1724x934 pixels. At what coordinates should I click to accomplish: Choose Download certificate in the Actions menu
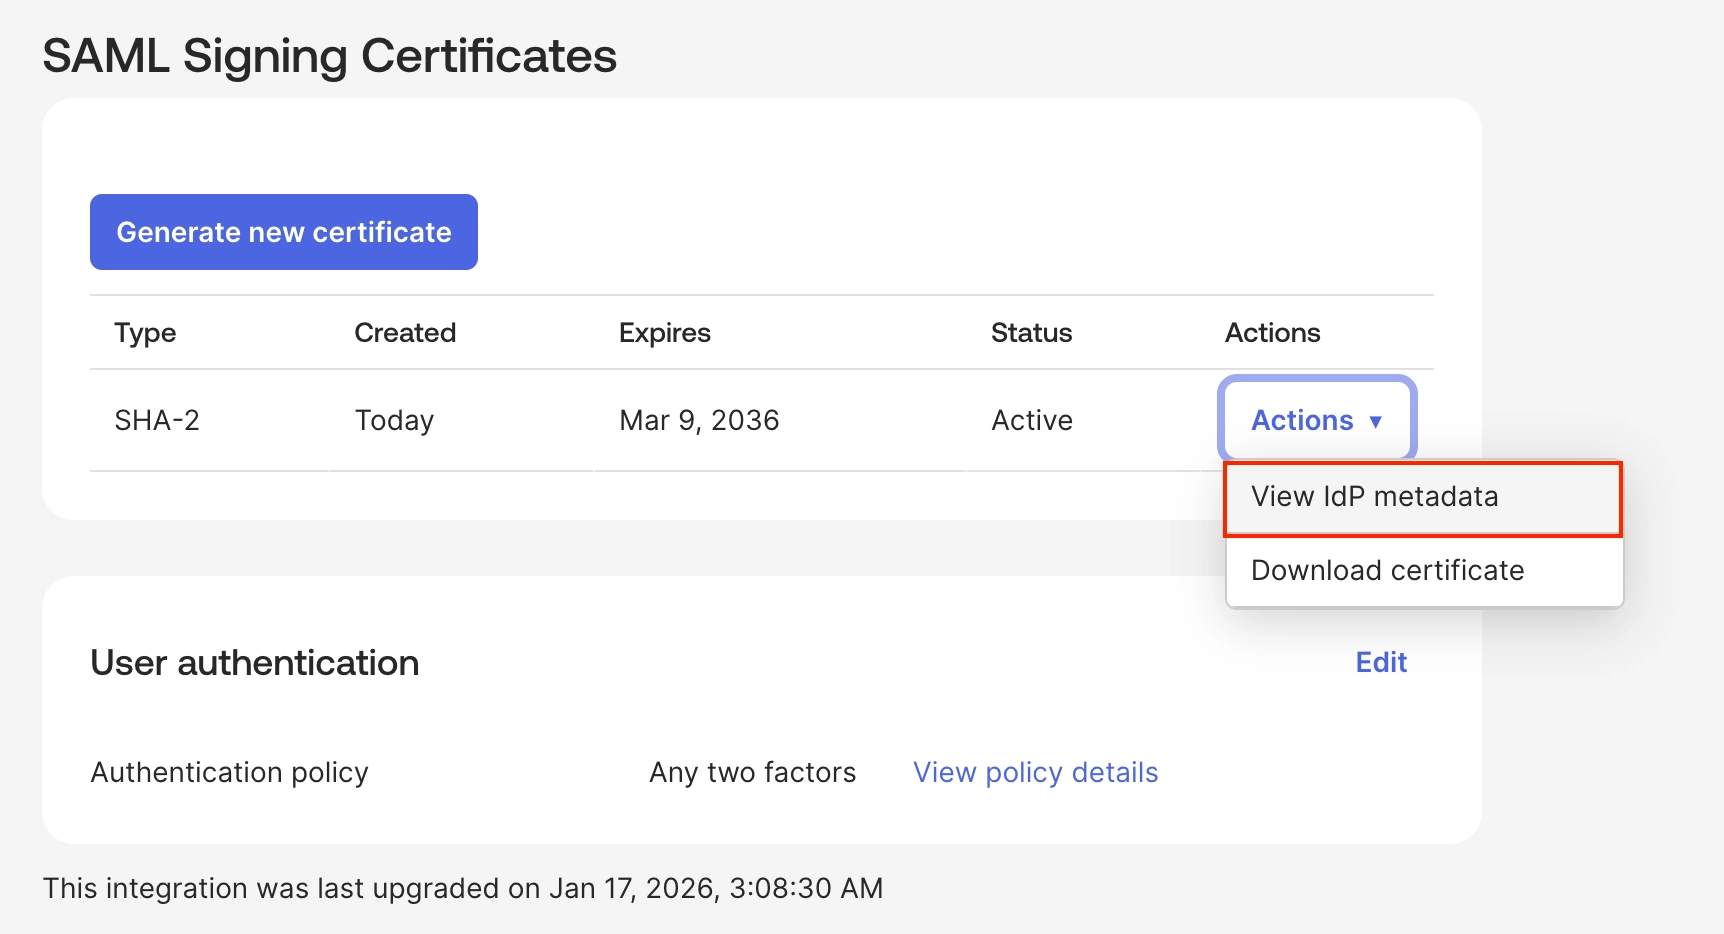pos(1387,571)
